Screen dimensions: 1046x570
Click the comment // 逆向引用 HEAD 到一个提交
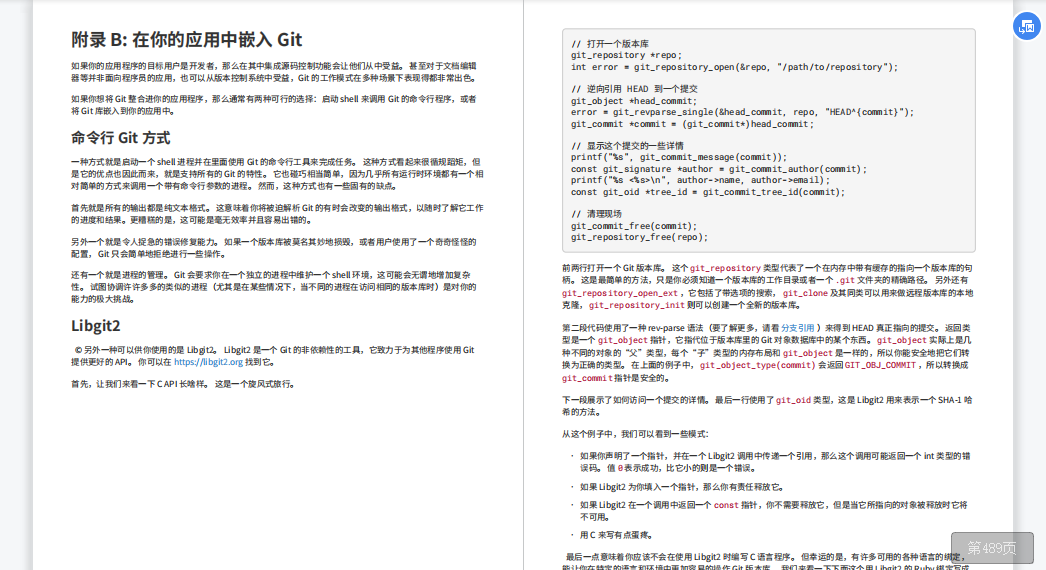pos(634,89)
